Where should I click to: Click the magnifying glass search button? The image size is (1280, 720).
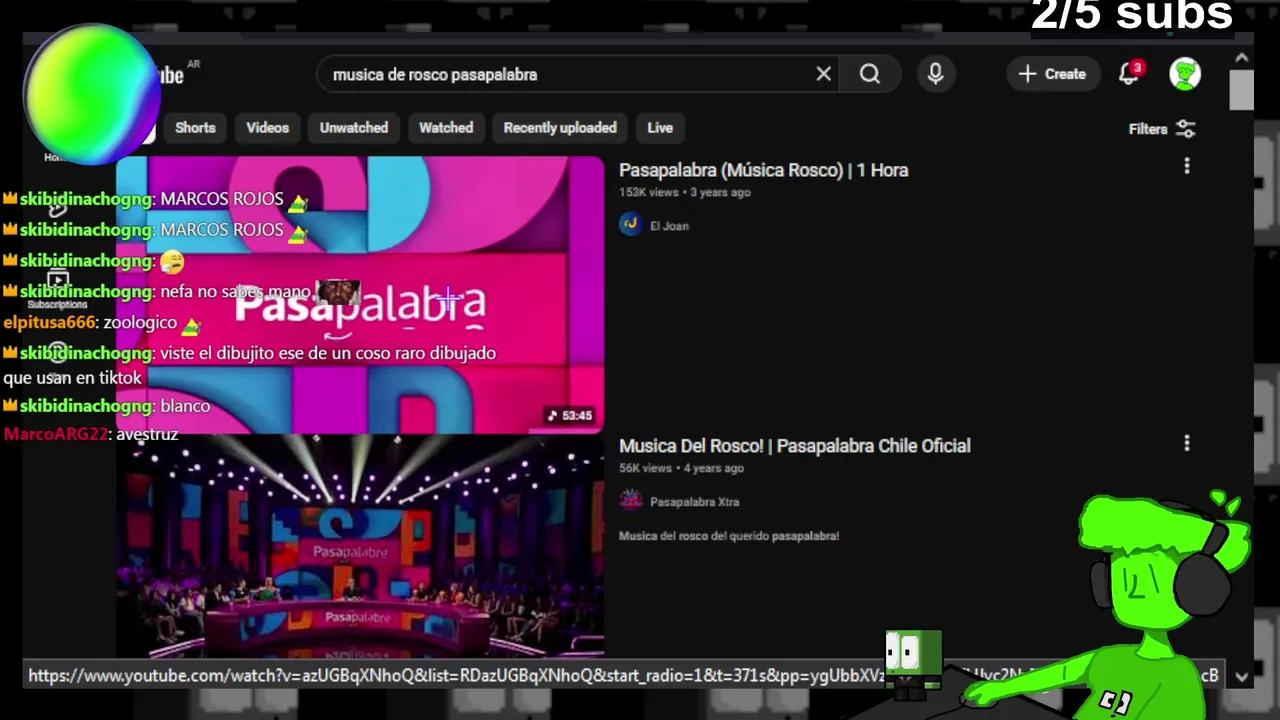pos(870,74)
